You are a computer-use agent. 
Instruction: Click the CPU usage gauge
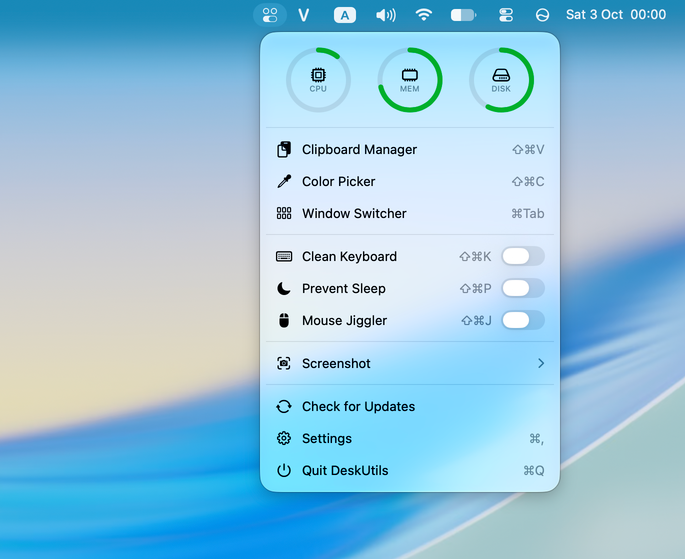point(318,80)
